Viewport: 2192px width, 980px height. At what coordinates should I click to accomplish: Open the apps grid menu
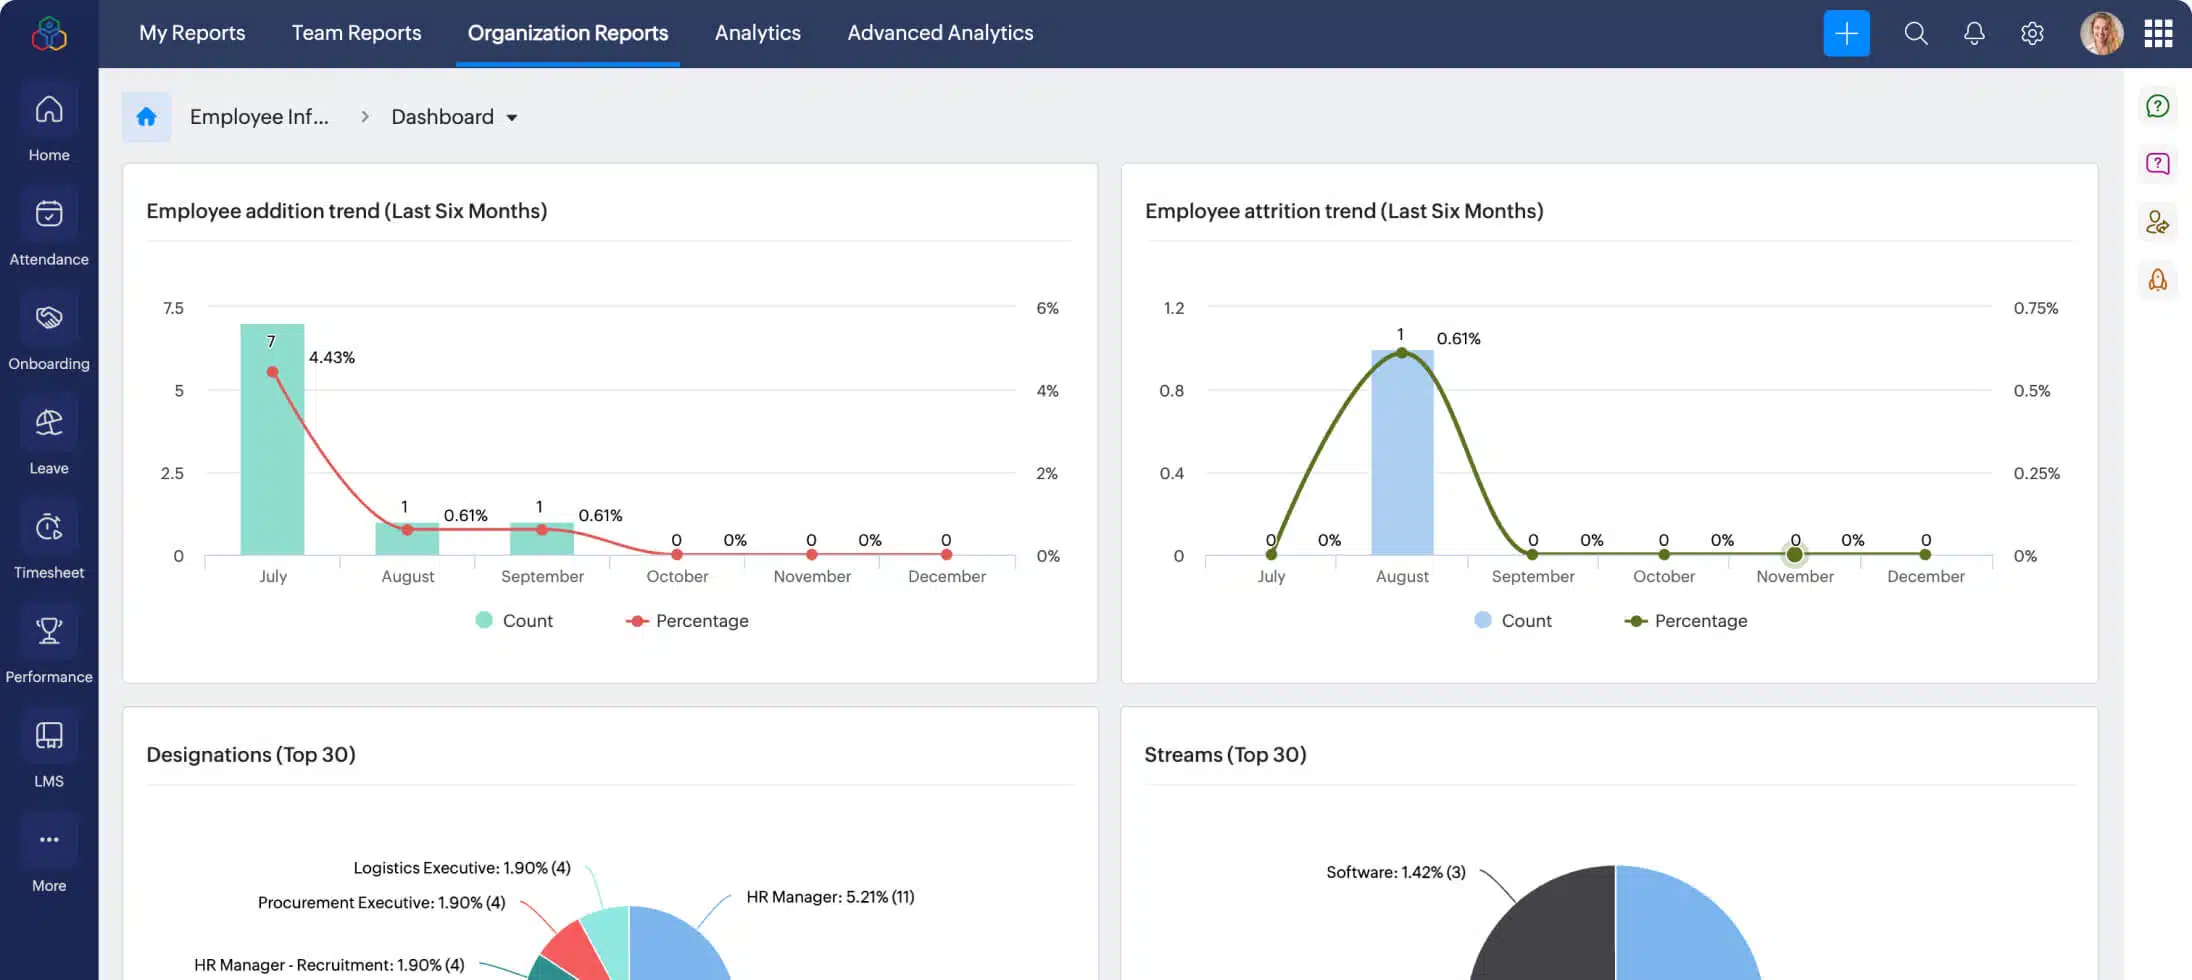click(2159, 33)
